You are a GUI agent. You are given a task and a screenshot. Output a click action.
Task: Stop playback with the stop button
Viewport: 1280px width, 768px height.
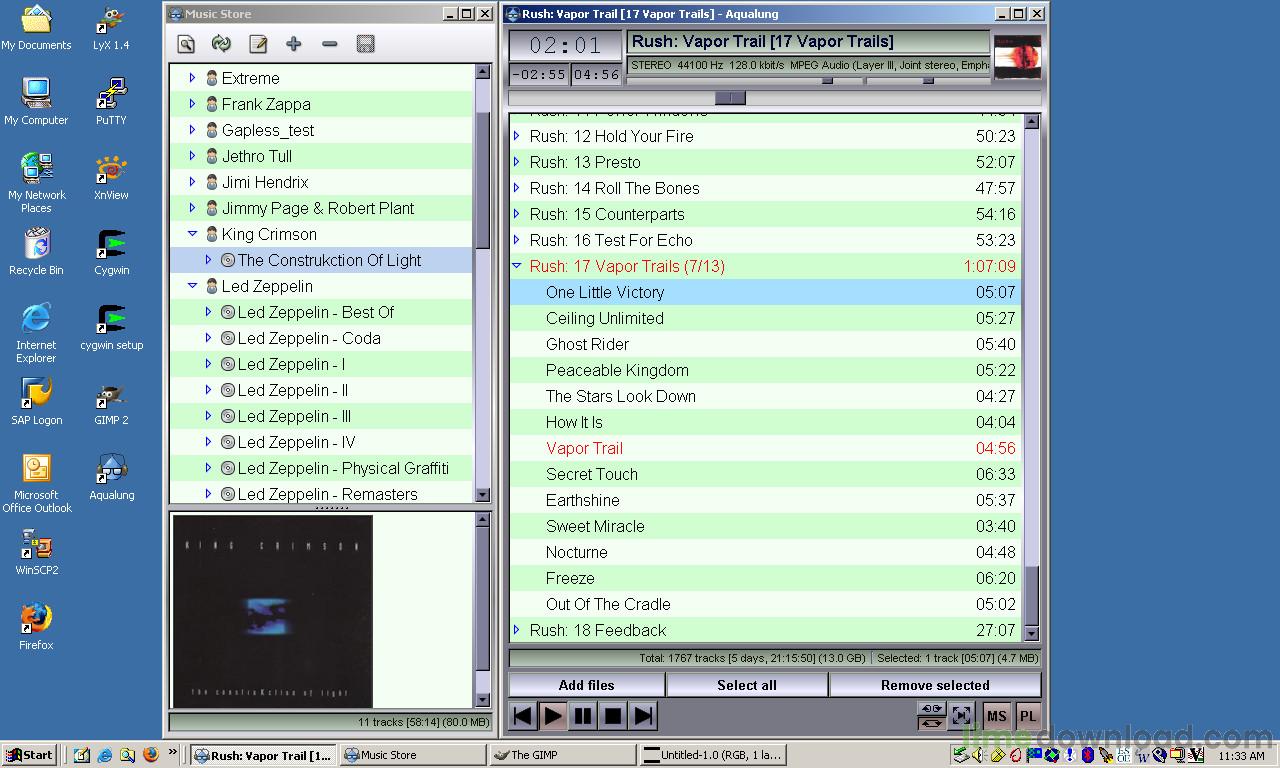(613, 715)
